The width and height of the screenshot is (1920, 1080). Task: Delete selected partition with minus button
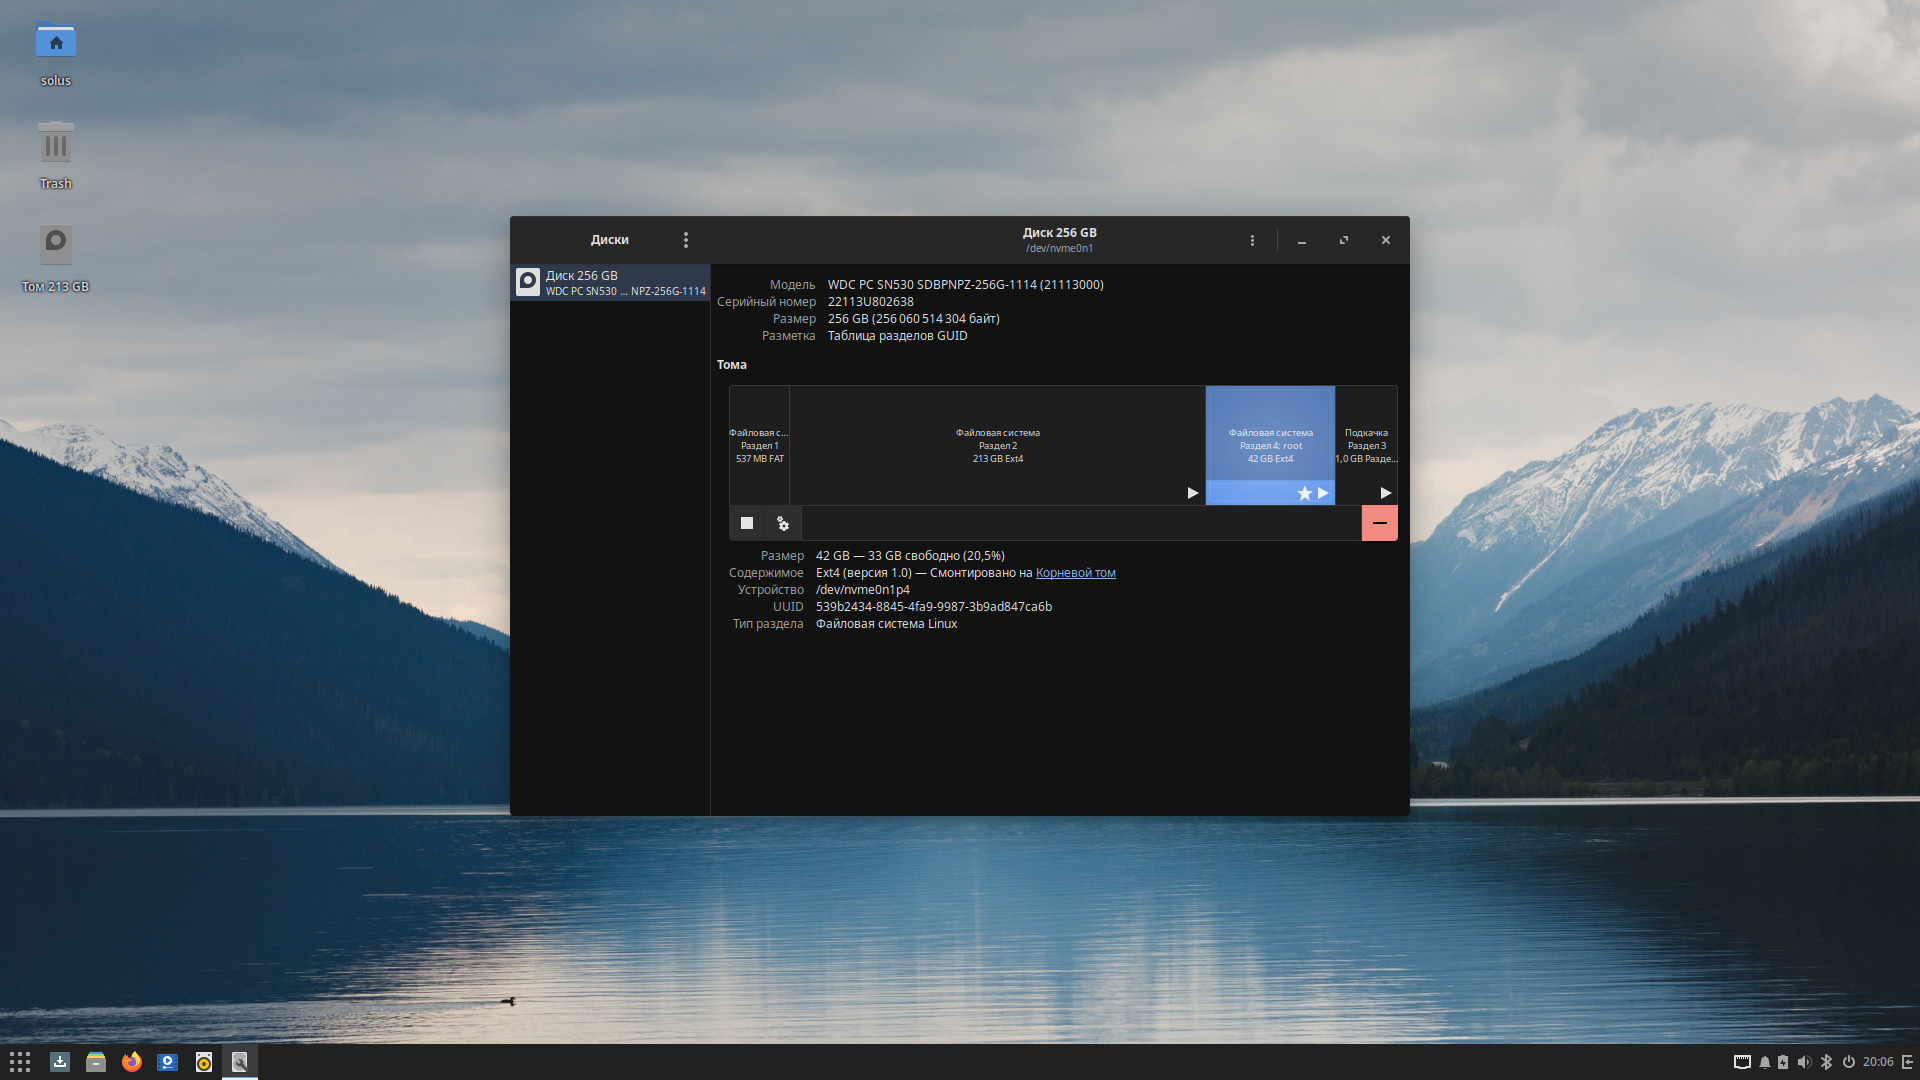(1379, 523)
